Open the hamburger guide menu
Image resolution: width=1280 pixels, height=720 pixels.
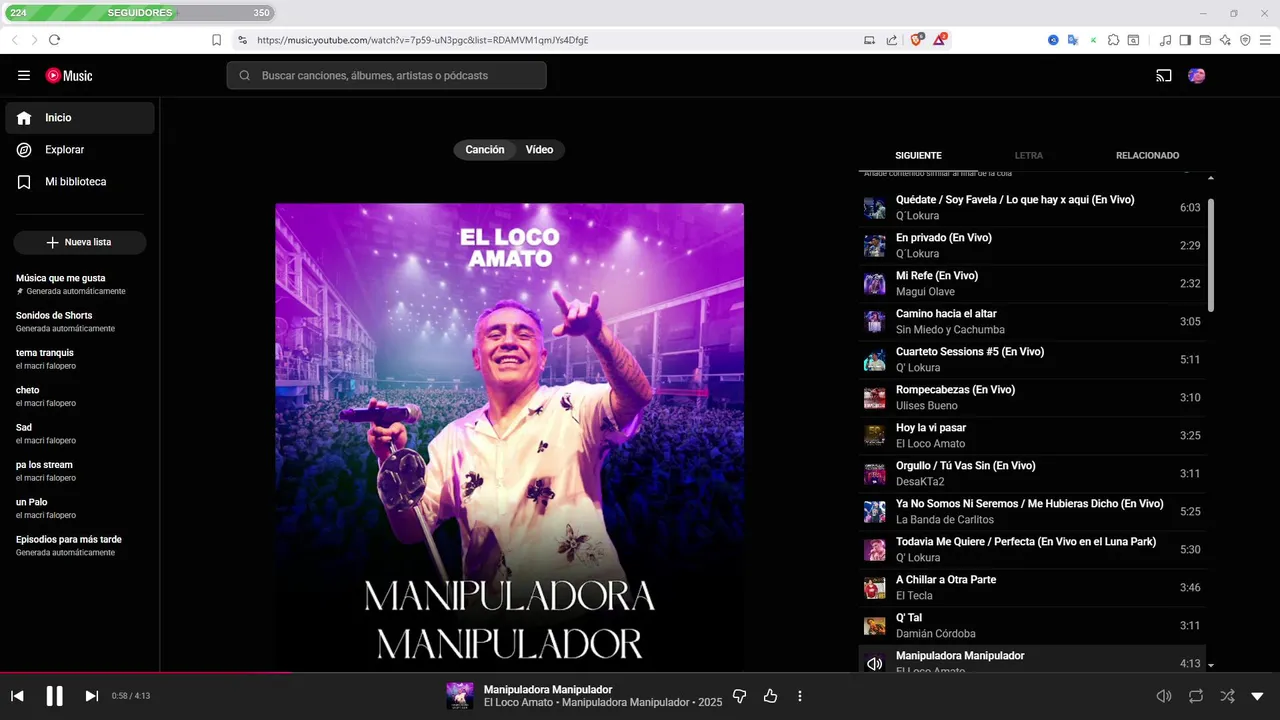click(x=24, y=75)
